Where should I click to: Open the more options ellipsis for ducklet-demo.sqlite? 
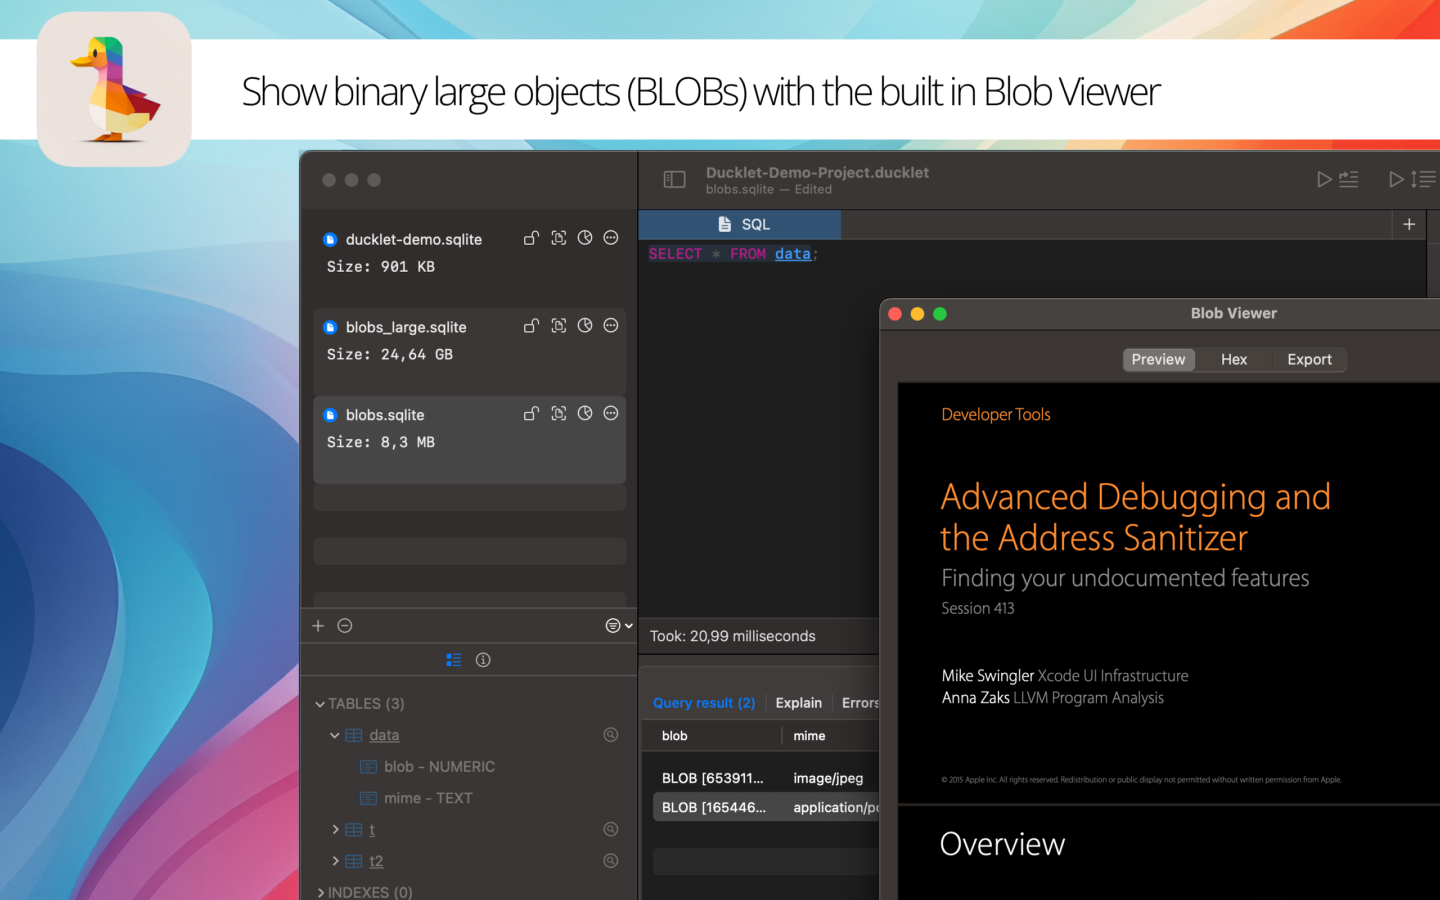[611, 238]
